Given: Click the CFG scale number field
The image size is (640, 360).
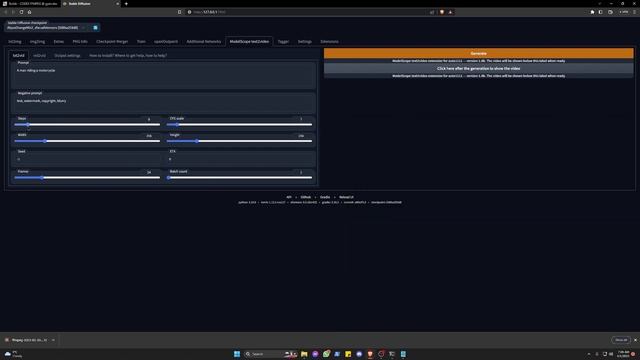Looking at the screenshot, I should (302, 119).
